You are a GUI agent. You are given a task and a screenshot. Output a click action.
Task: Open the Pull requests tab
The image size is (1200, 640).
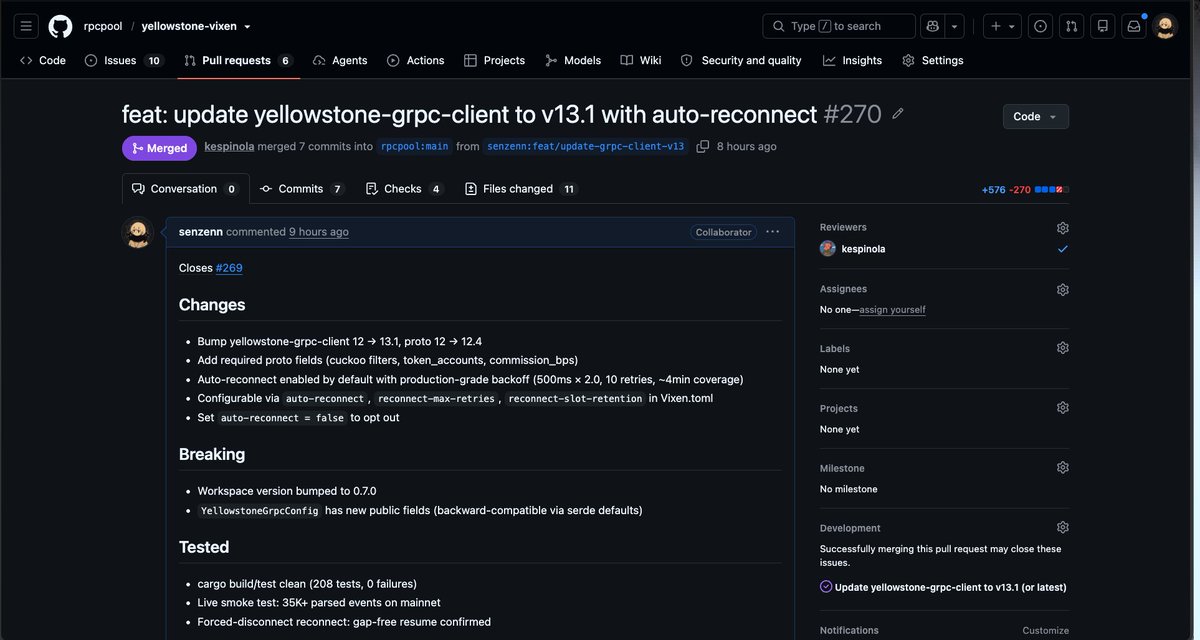click(x=238, y=60)
